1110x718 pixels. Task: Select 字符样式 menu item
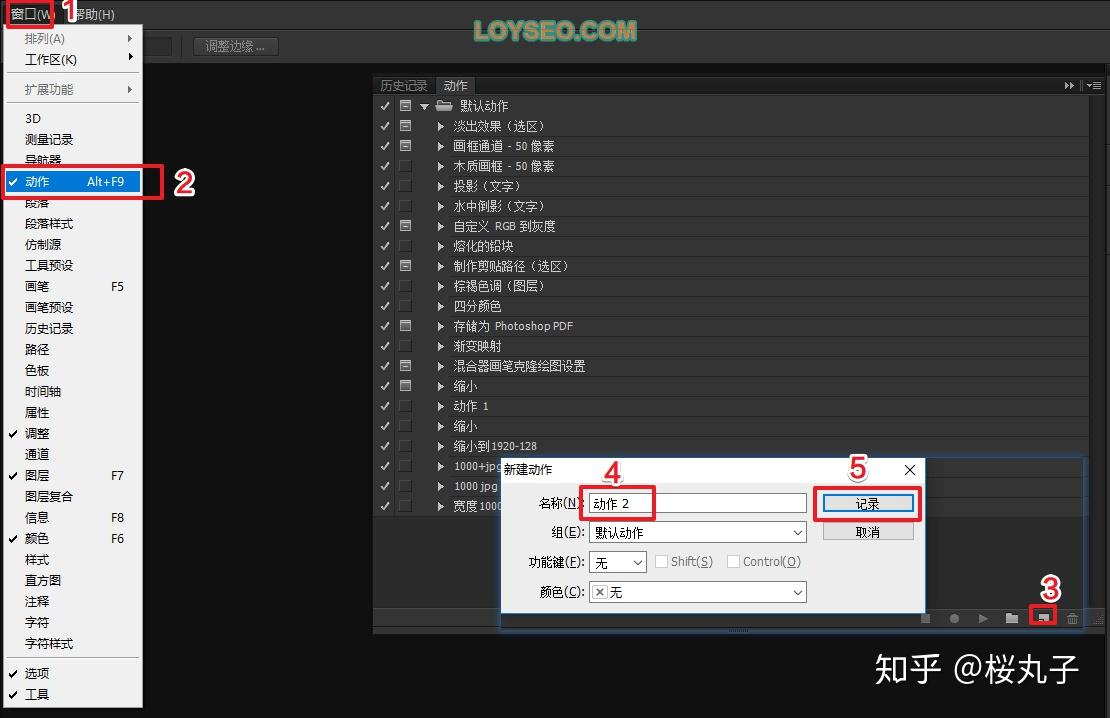click(72, 643)
